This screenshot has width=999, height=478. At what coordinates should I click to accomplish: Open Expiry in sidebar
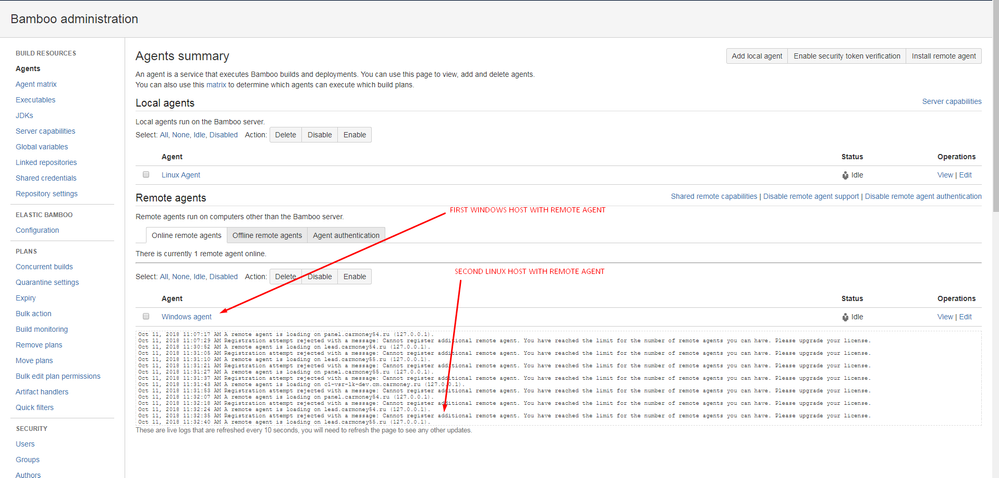(25, 298)
